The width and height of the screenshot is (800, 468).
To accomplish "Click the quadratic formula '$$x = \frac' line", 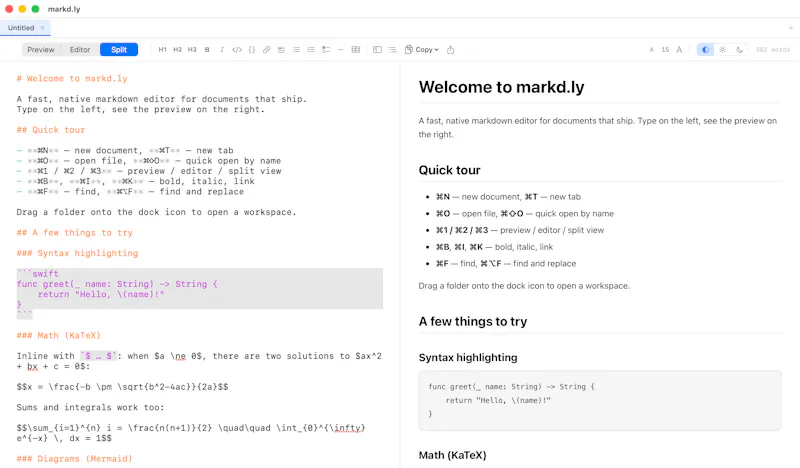I will pyautogui.click(x=122, y=387).
